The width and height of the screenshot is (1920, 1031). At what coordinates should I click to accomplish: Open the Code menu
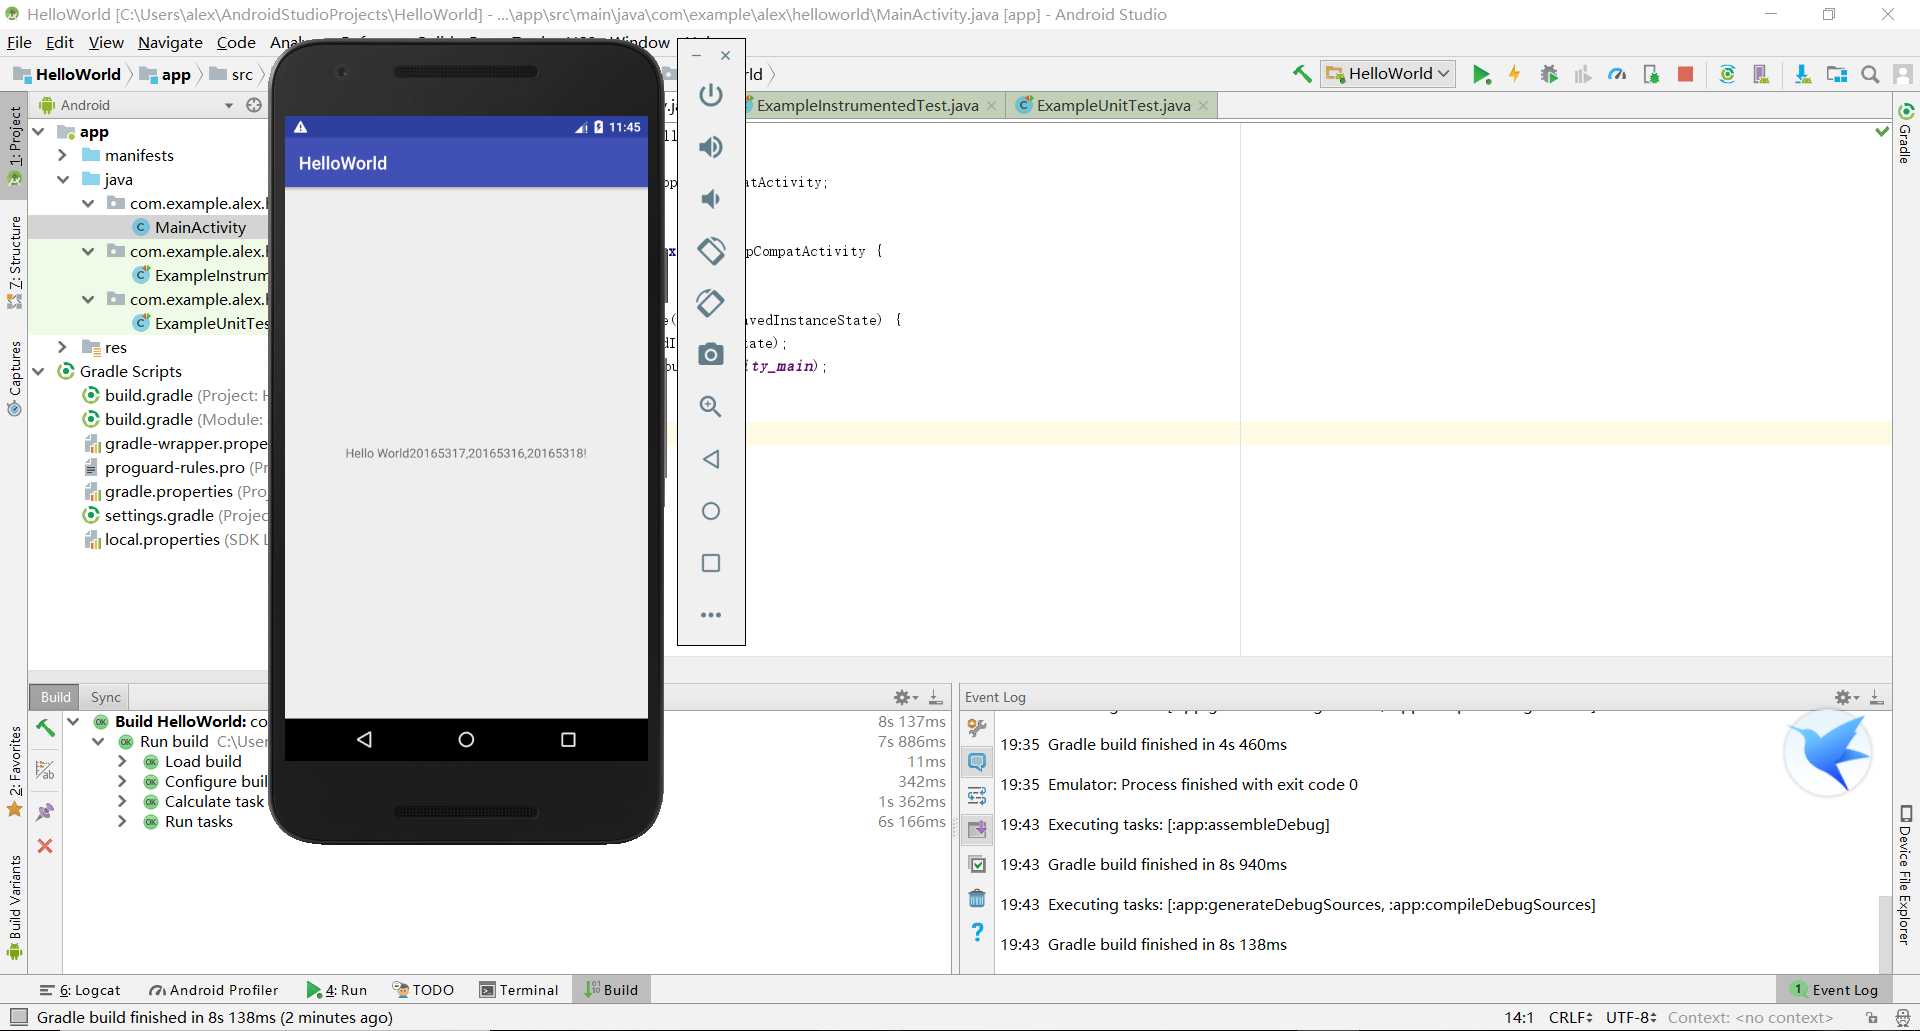tap(236, 42)
